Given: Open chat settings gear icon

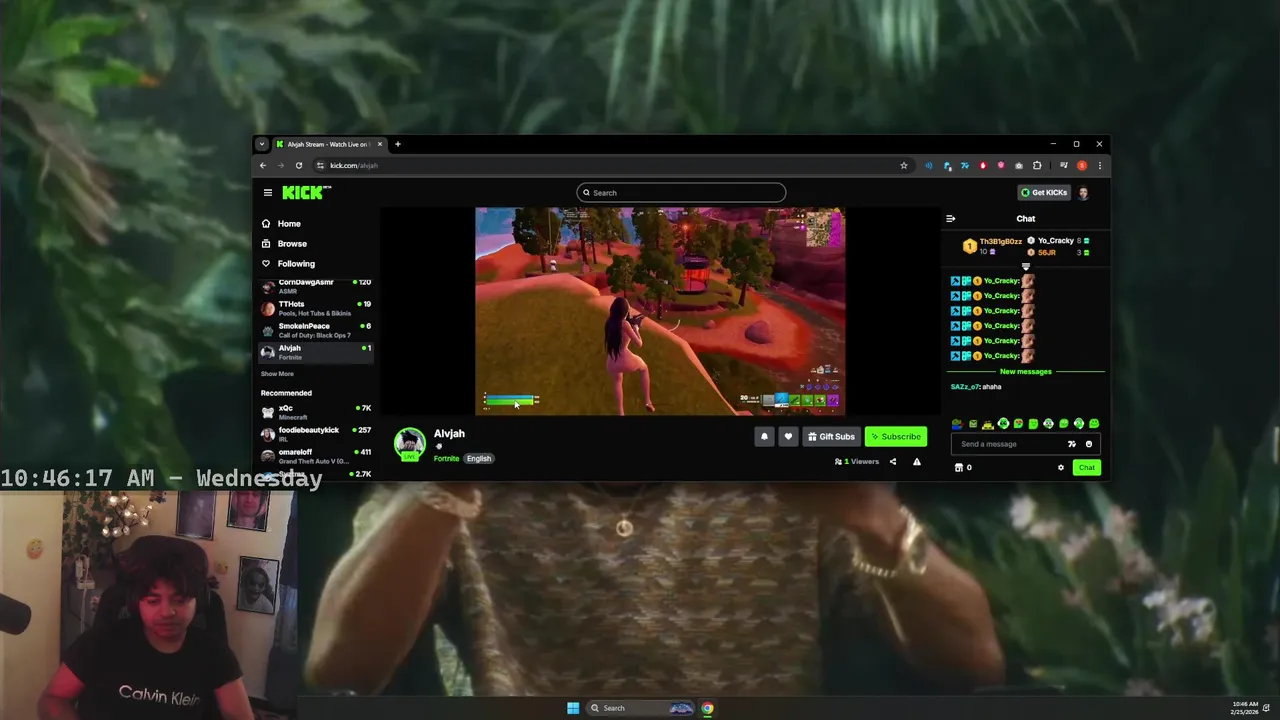Looking at the screenshot, I should point(1061,468).
